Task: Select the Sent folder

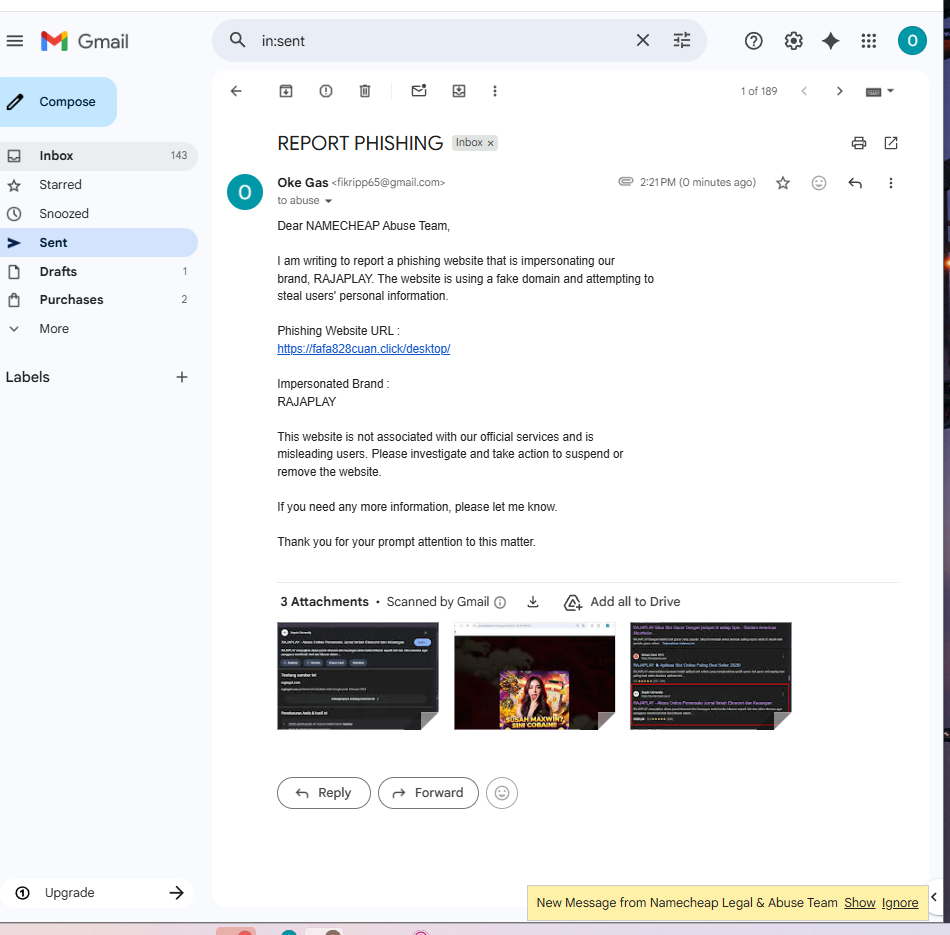Action: pyautogui.click(x=99, y=242)
